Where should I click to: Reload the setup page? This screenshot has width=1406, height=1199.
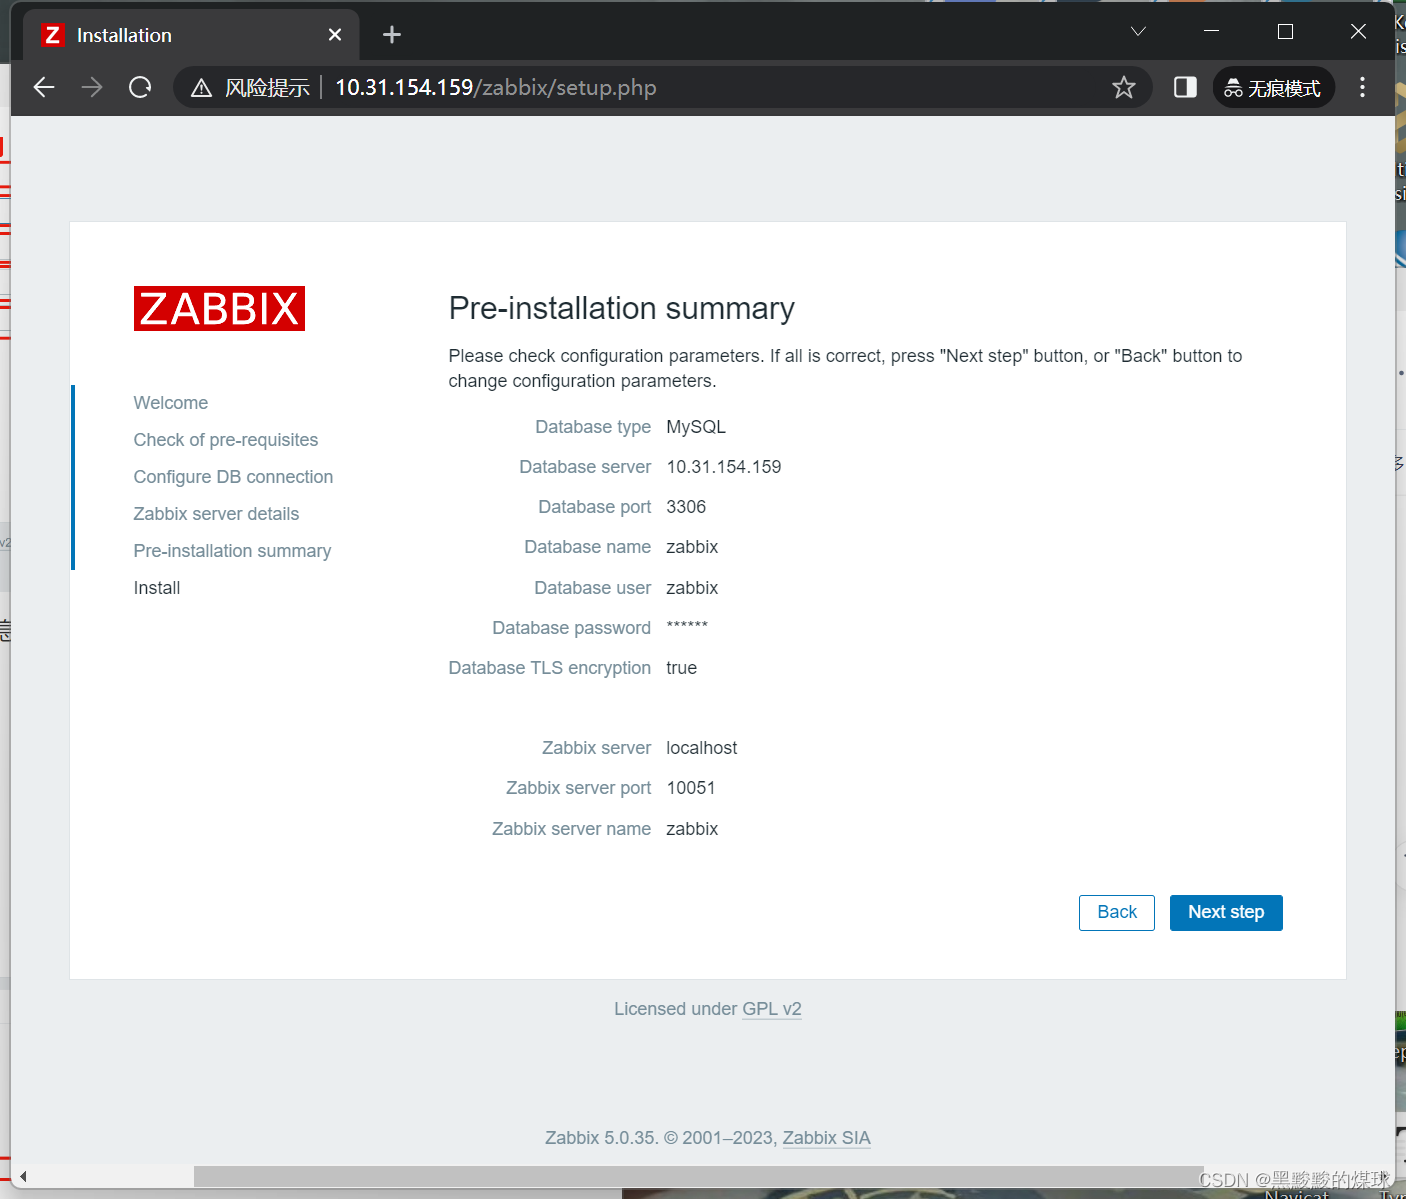pos(140,87)
